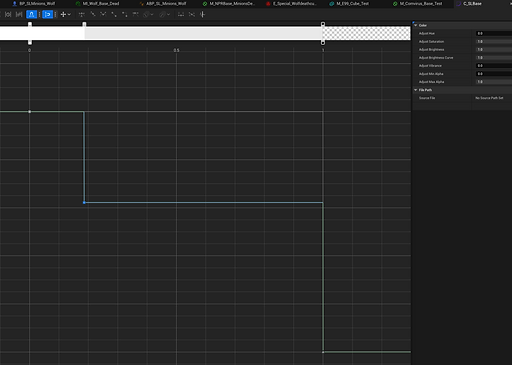Screen dimensions: 512x365
Task: Open the axis snapping dropdown arrow
Action: click(69, 14)
